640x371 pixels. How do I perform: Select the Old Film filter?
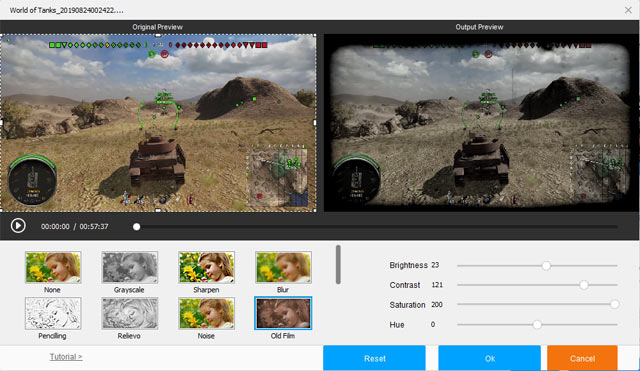(x=283, y=313)
